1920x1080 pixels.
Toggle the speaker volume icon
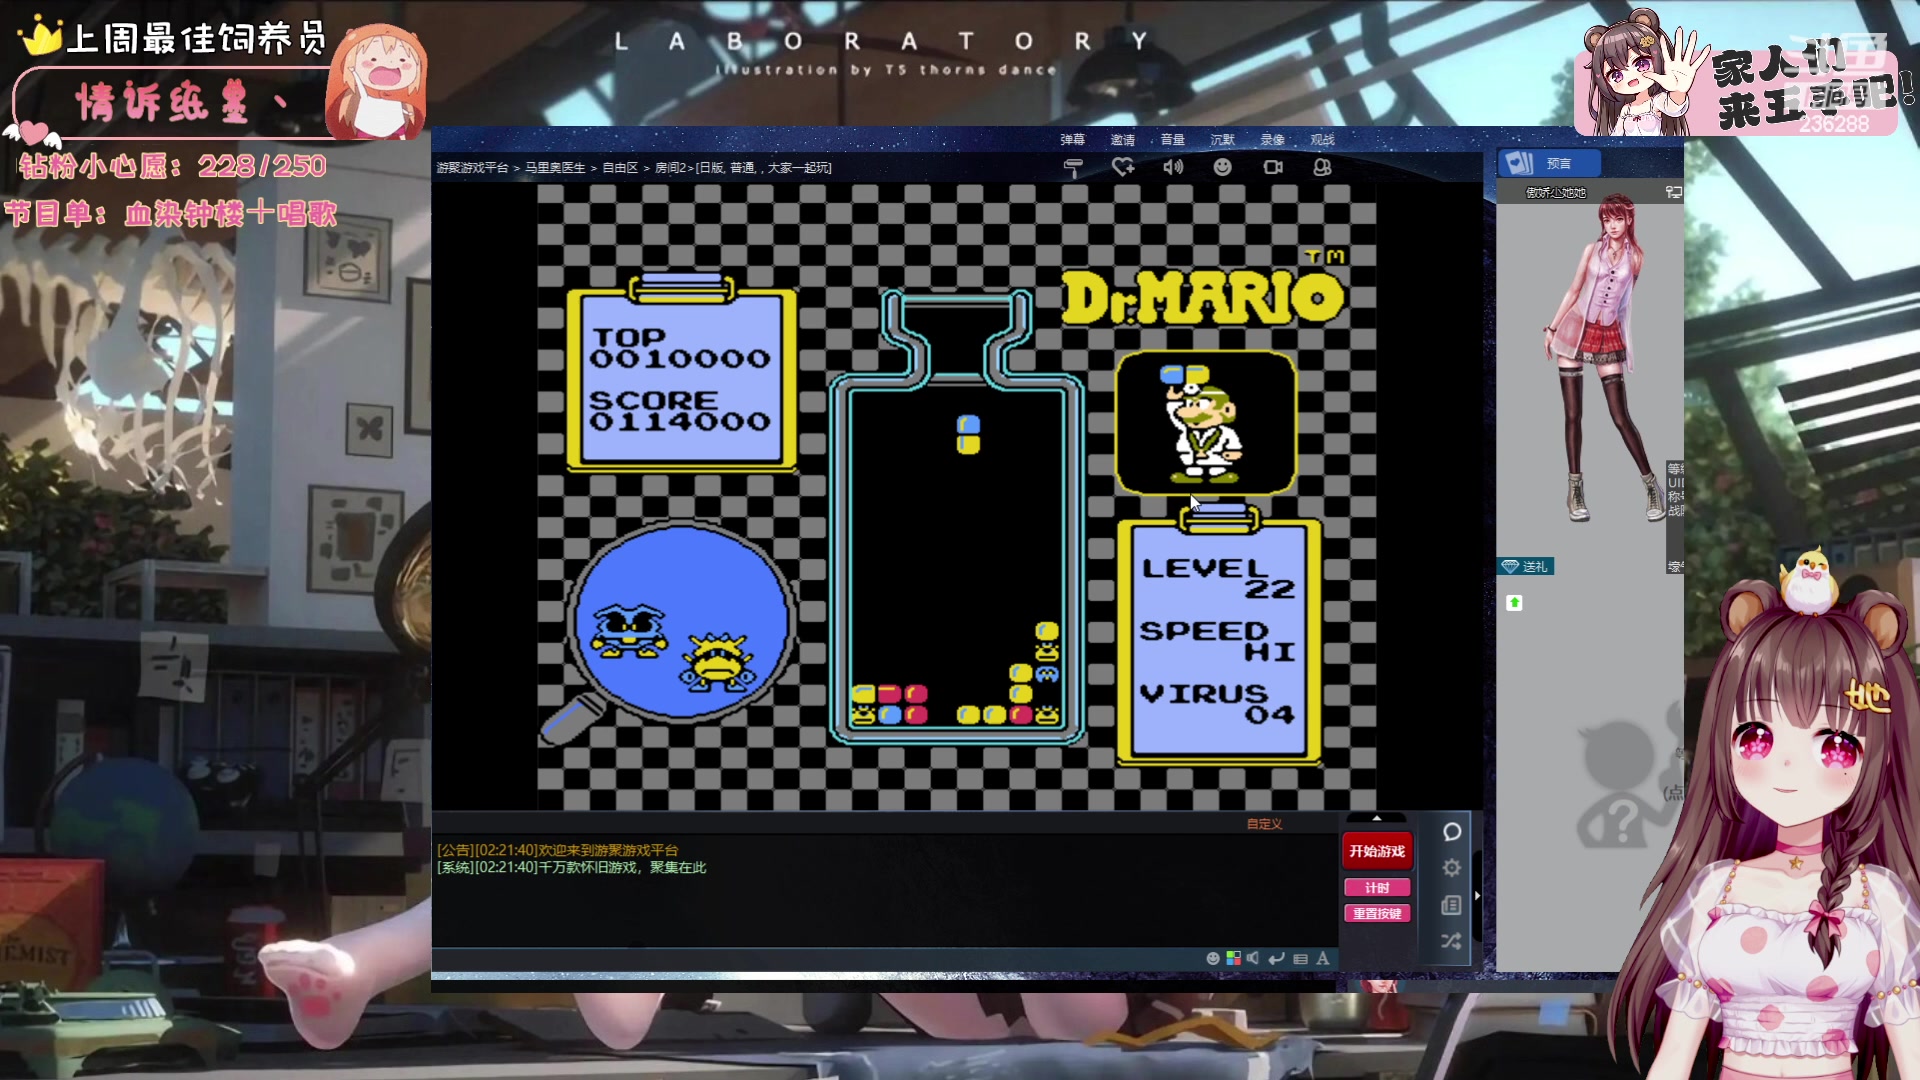(1173, 167)
